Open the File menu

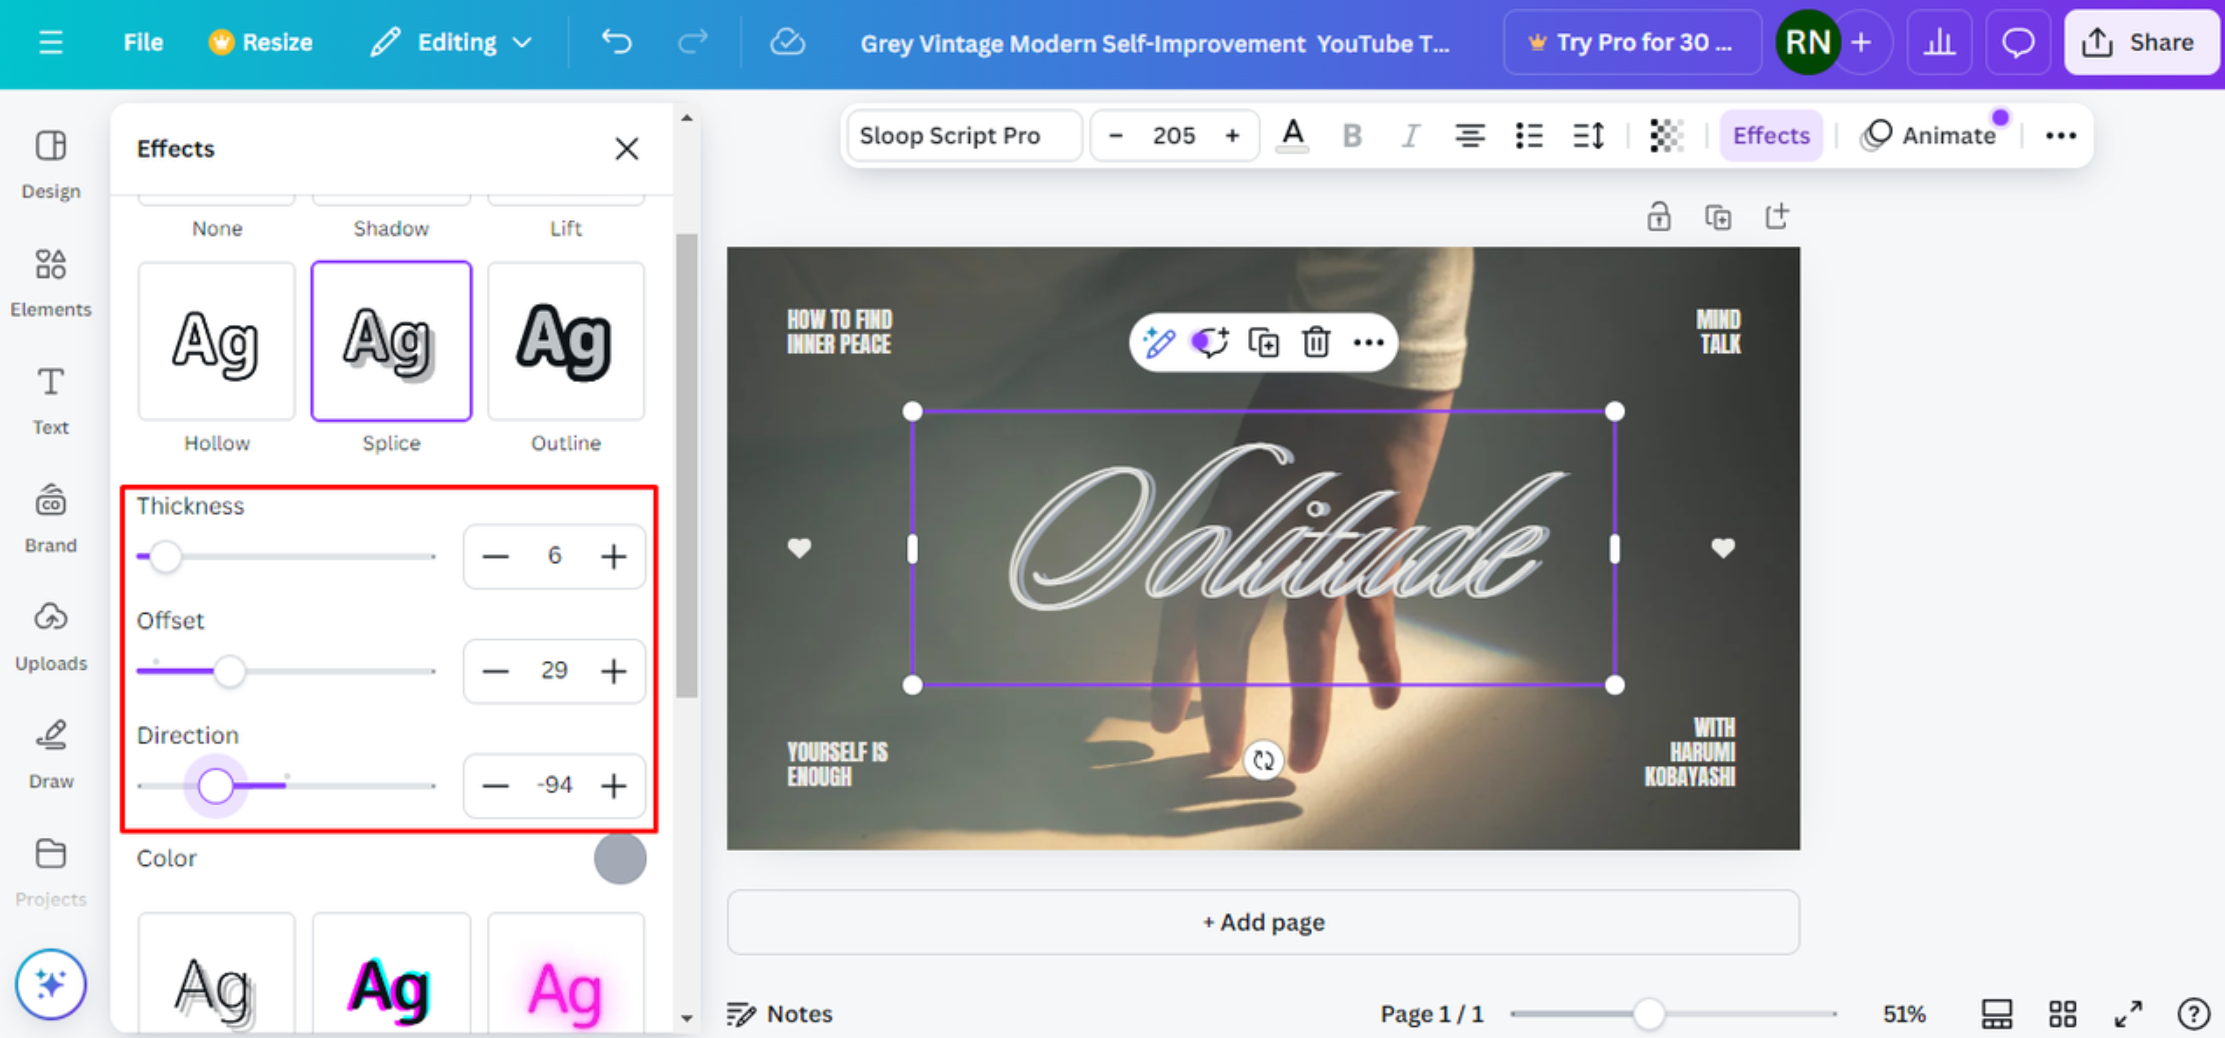[142, 42]
